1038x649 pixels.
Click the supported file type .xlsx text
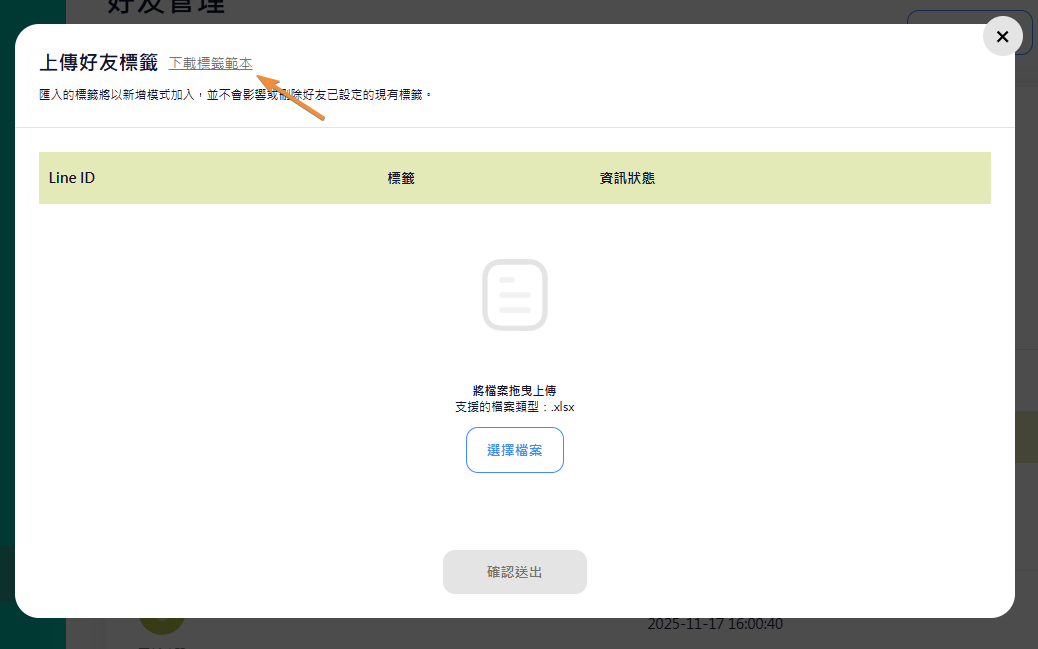pos(514,407)
